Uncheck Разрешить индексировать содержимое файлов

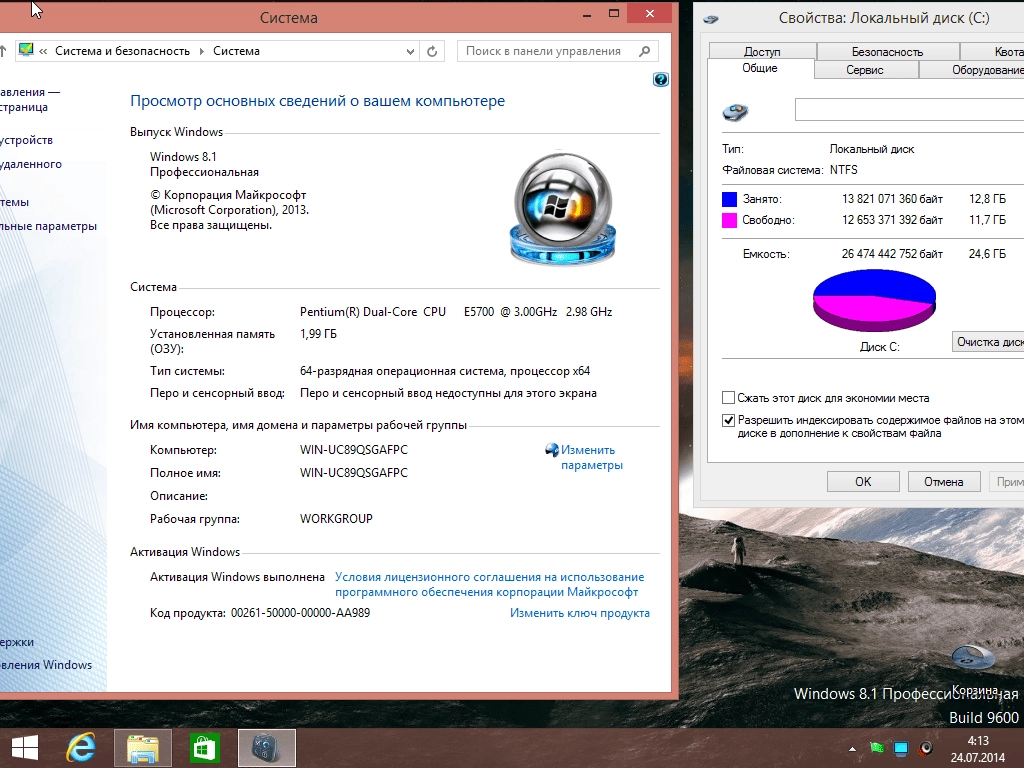[729, 420]
